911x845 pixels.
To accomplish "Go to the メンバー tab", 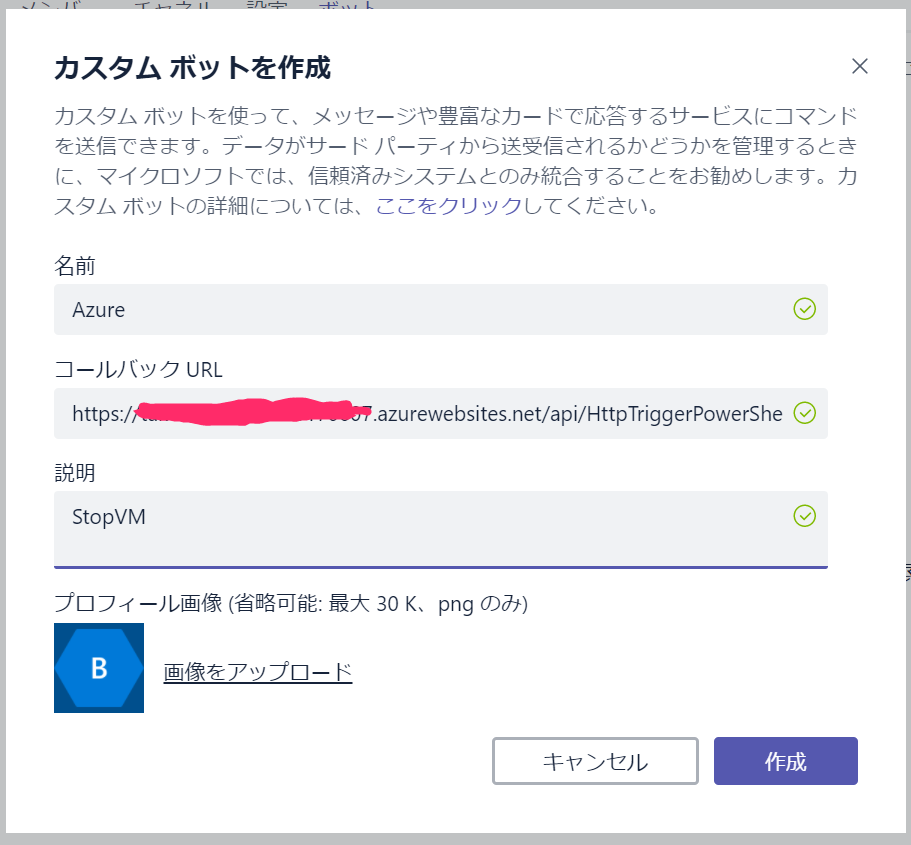I will pos(54,6).
